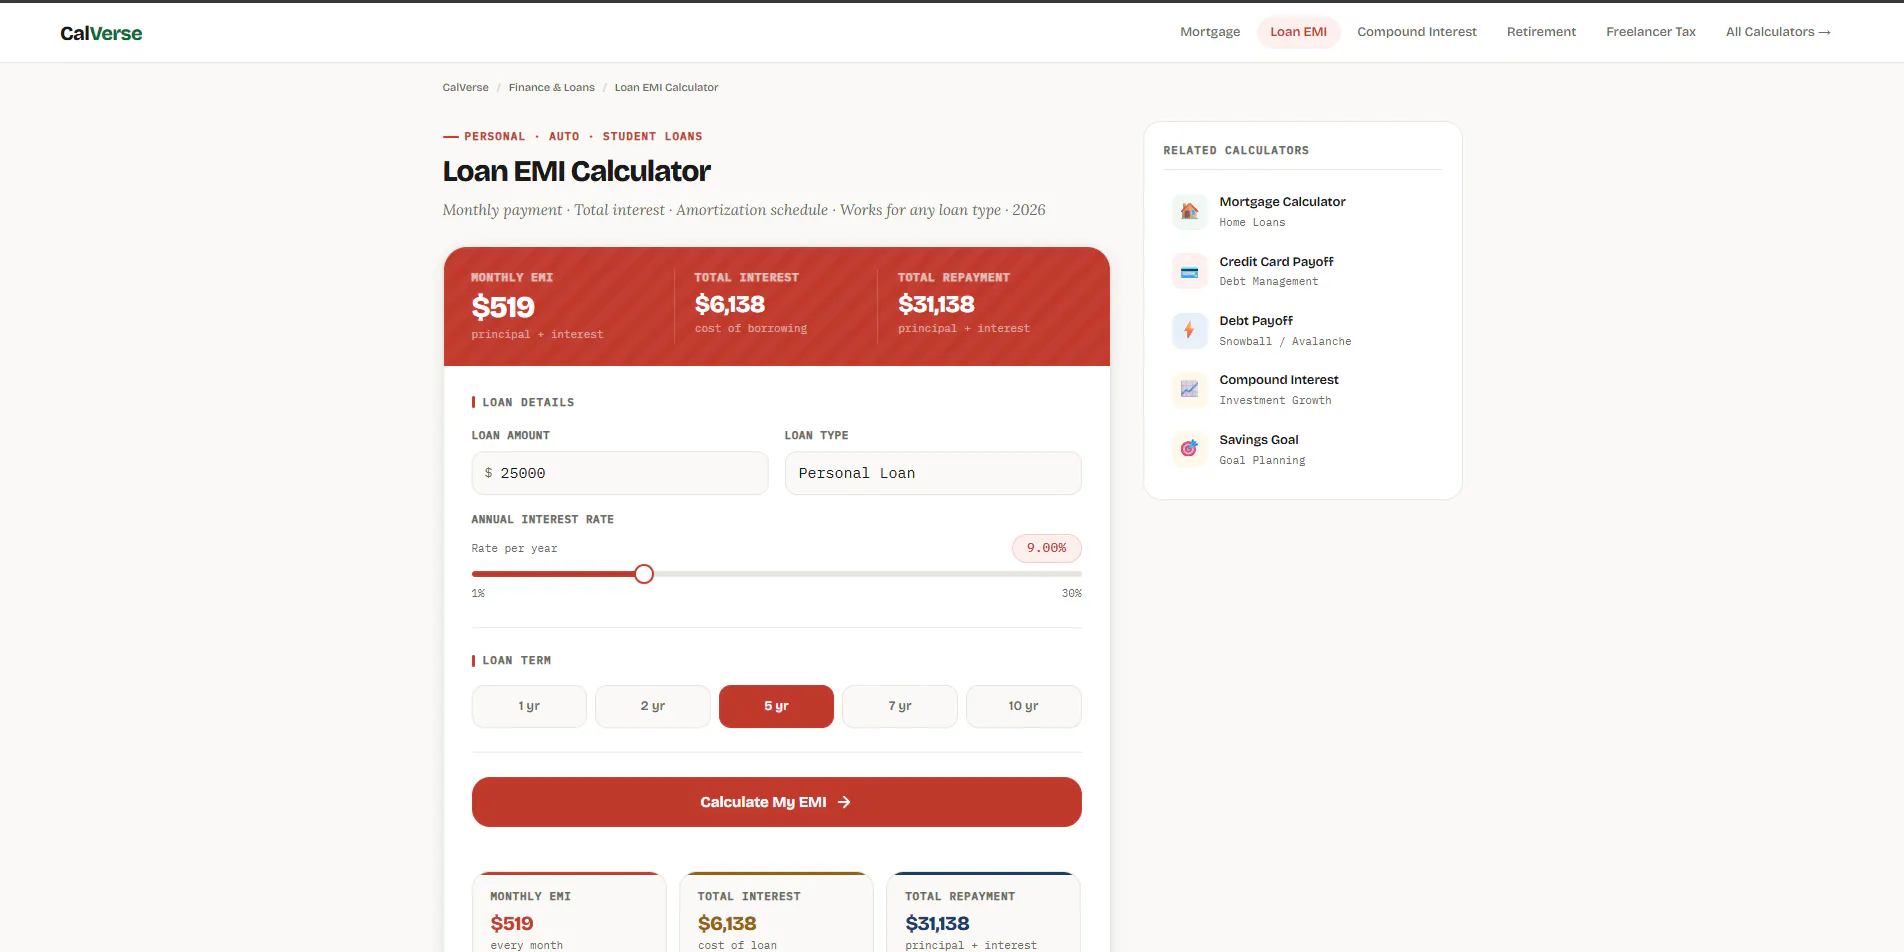Open the Compound Interest nav item

(x=1417, y=32)
